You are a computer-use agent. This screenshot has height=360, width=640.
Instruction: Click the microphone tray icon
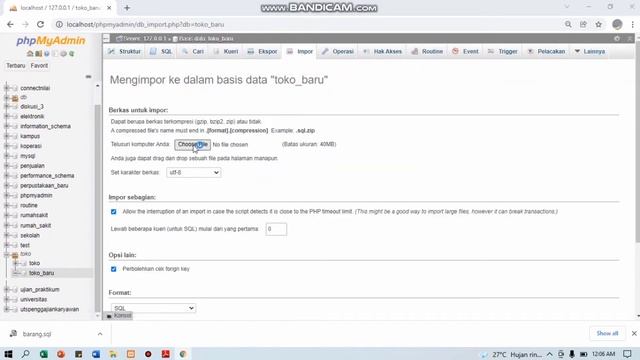pyautogui.click(x=572, y=354)
